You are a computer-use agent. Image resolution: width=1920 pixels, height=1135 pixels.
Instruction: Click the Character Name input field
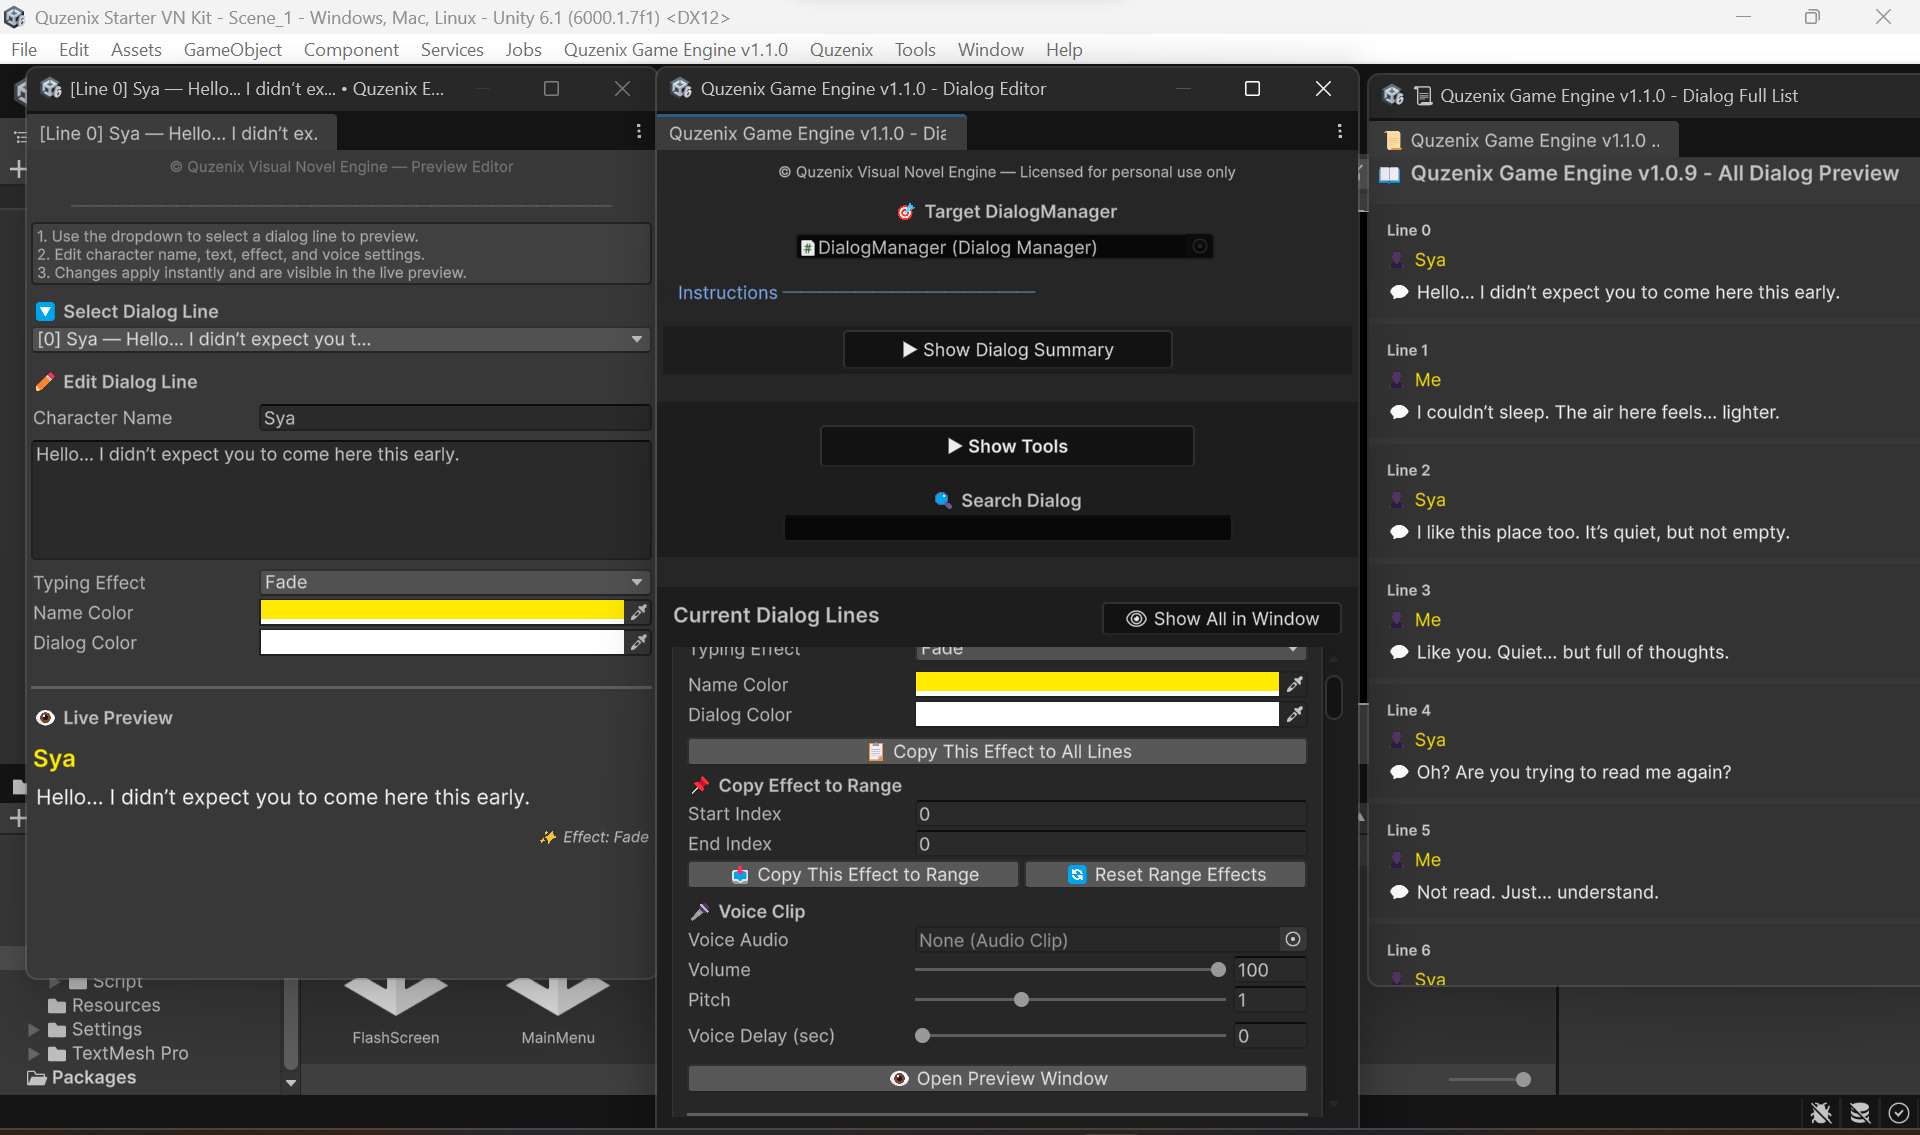click(x=455, y=418)
